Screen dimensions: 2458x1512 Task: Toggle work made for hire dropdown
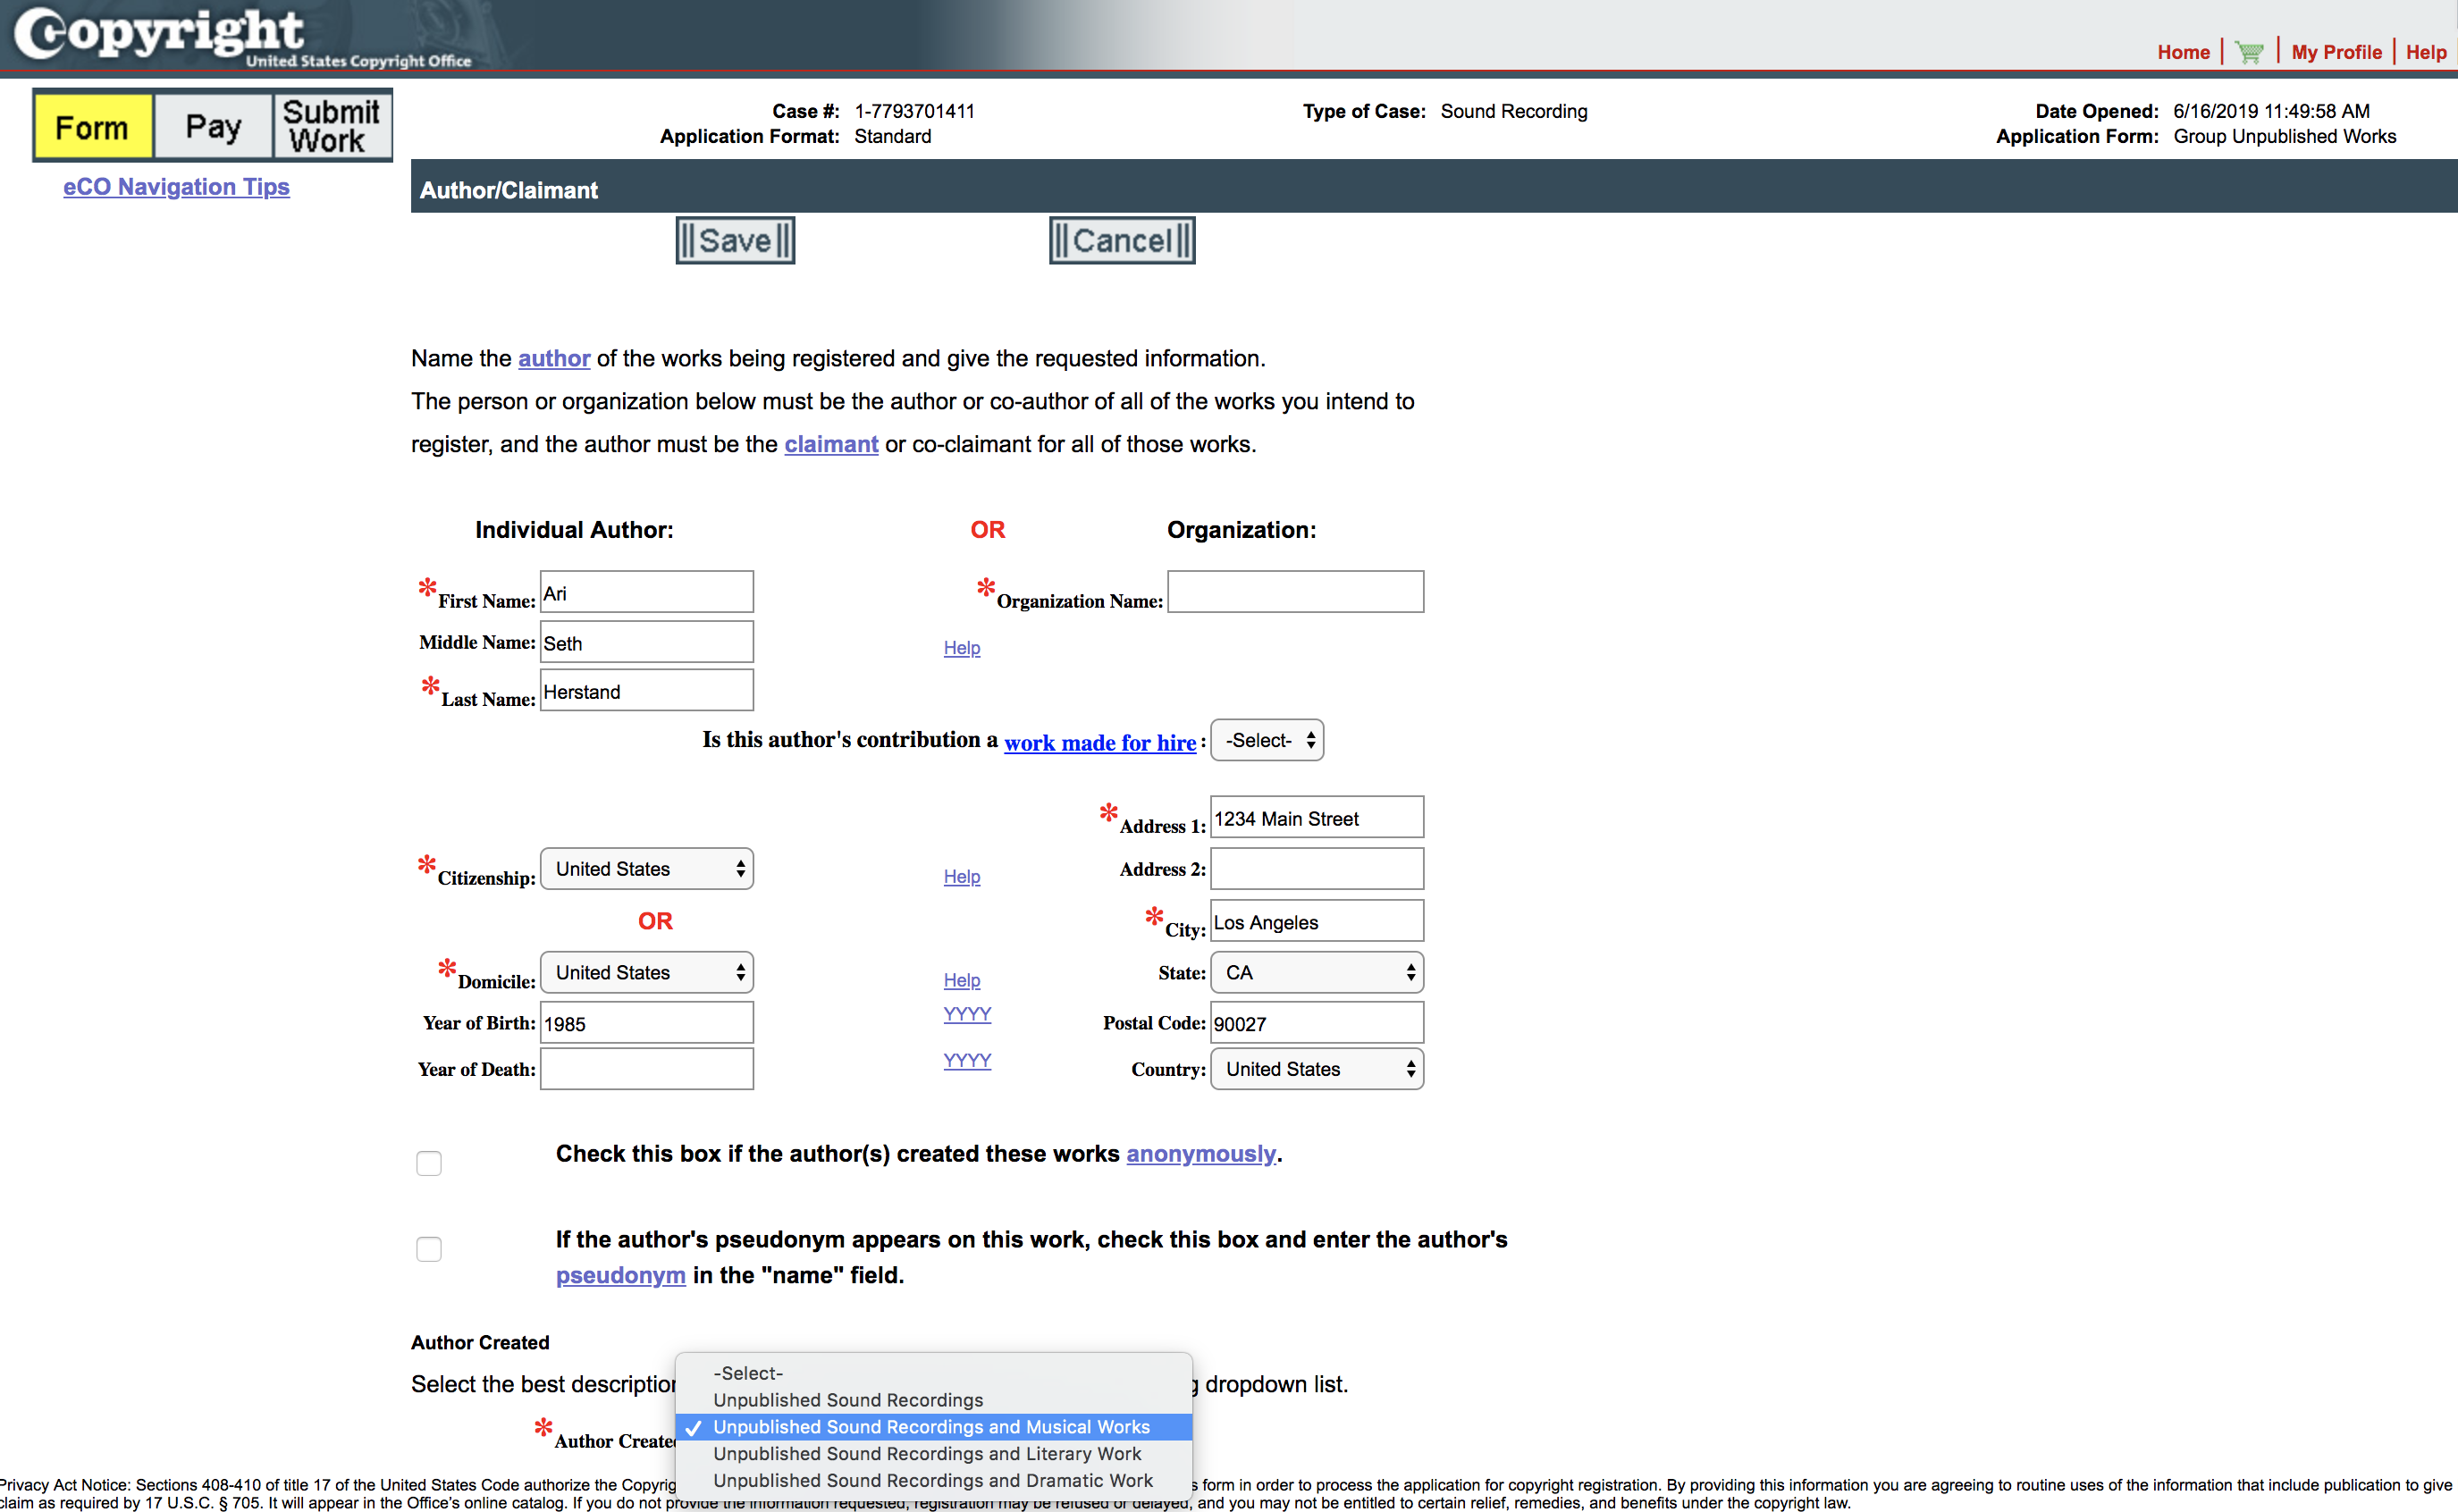pos(1267,737)
